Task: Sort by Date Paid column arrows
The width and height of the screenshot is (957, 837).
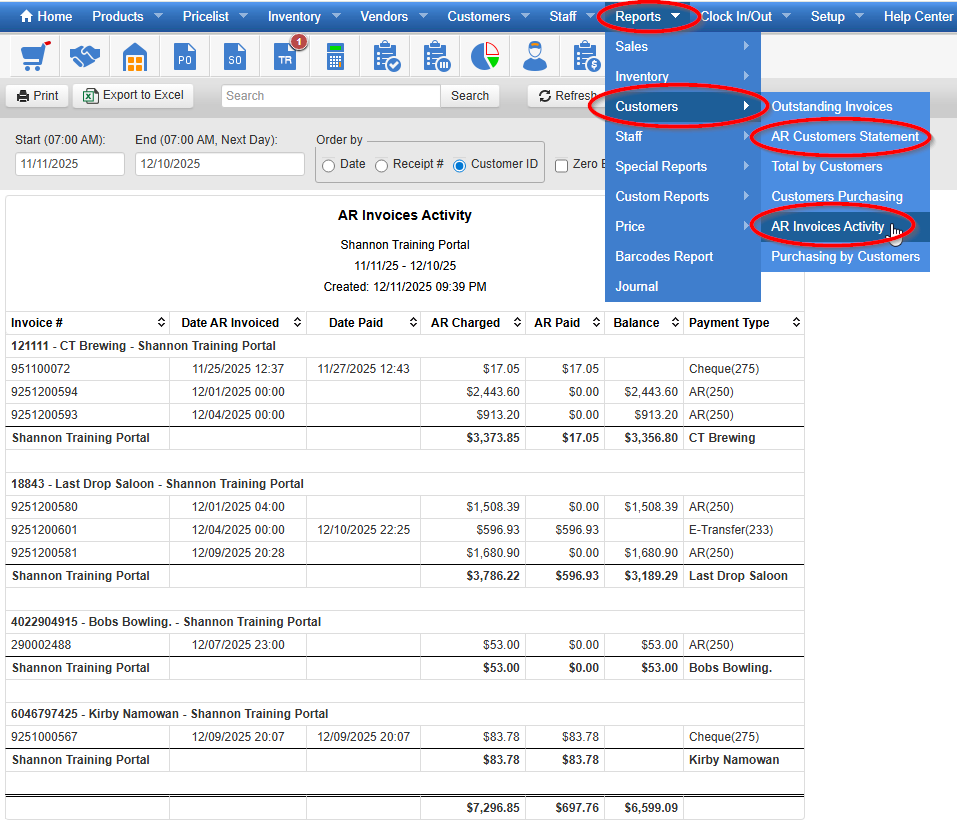Action: tap(413, 322)
